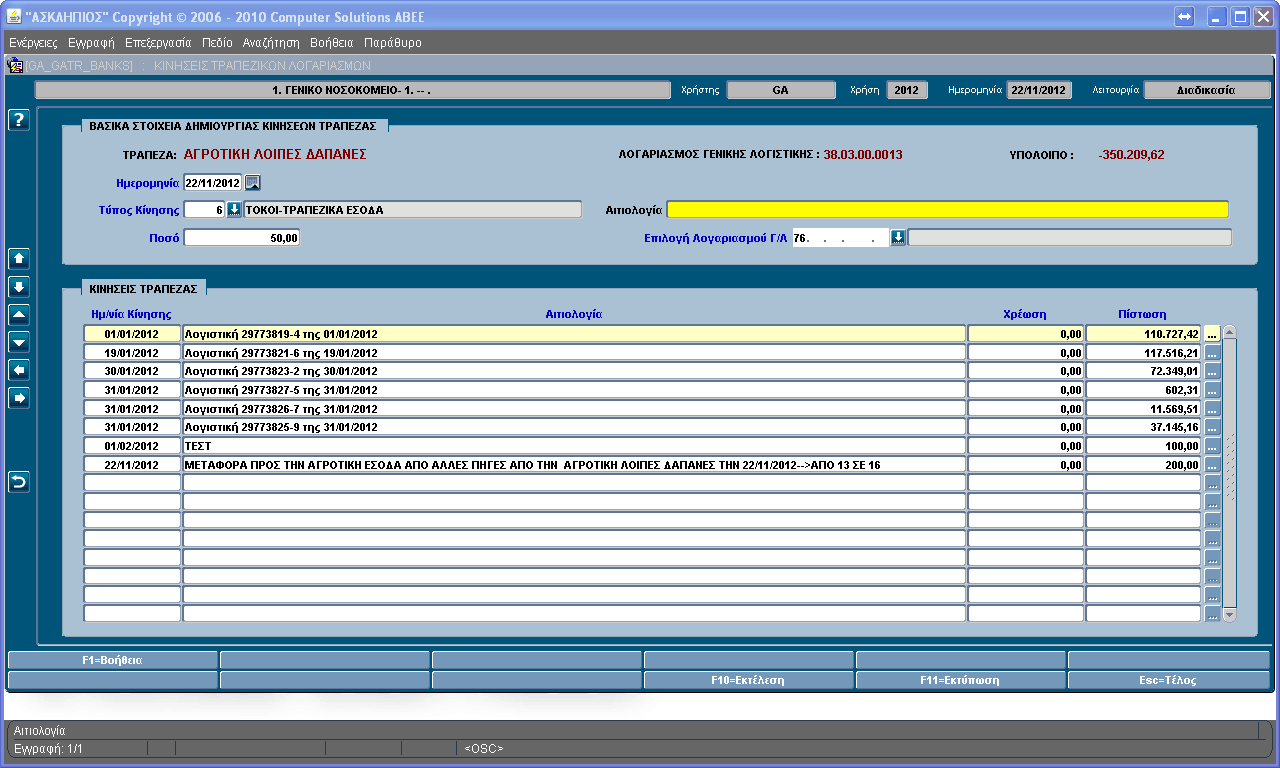This screenshot has height=768, width=1280.
Task: Open the Επεξεργασία menu
Action: click(158, 43)
